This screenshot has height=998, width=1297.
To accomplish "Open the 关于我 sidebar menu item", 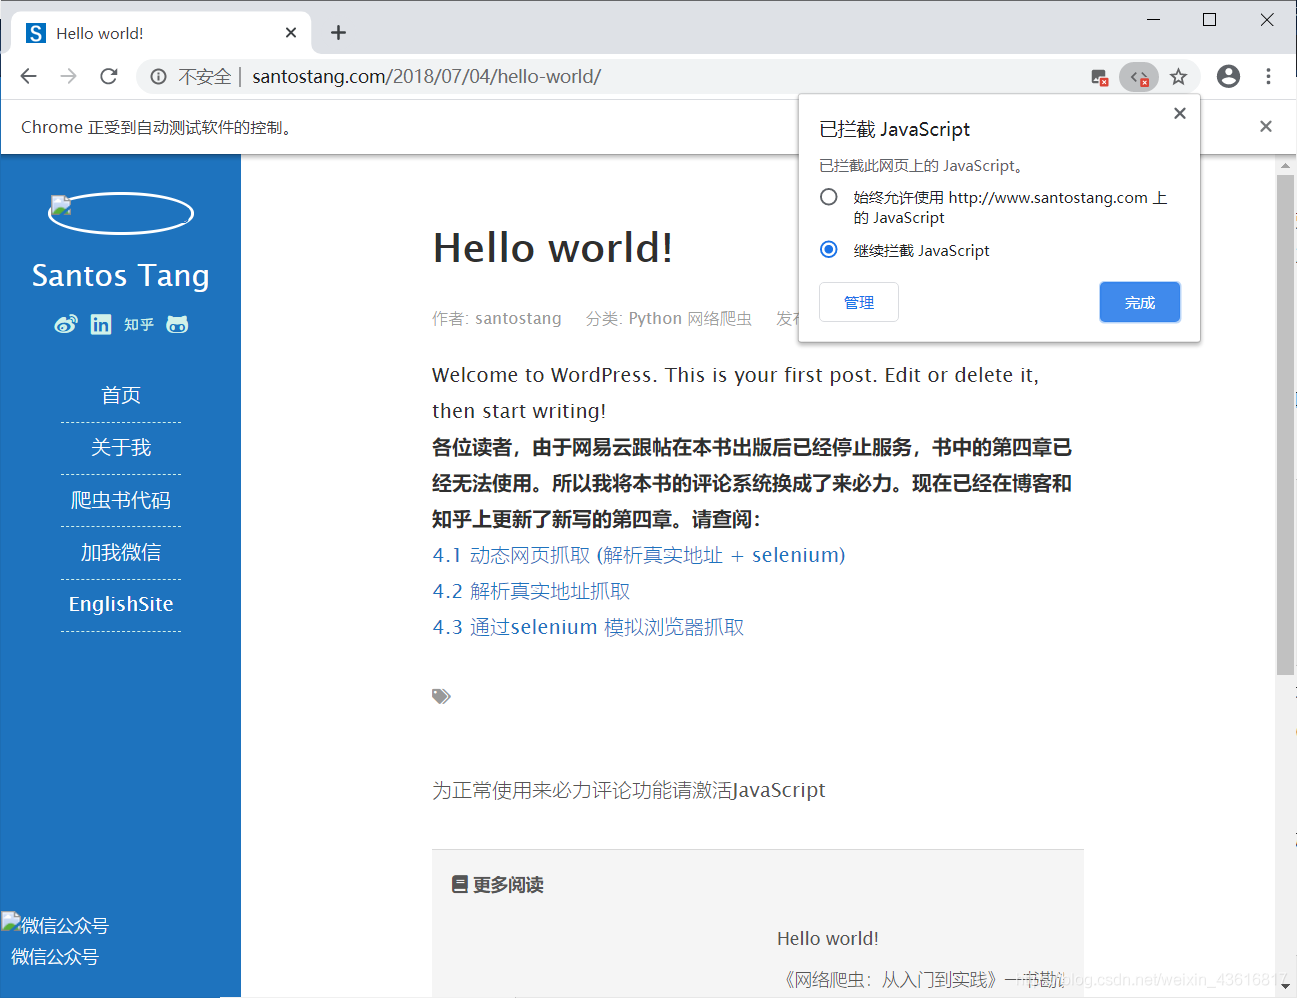I will (x=121, y=447).
